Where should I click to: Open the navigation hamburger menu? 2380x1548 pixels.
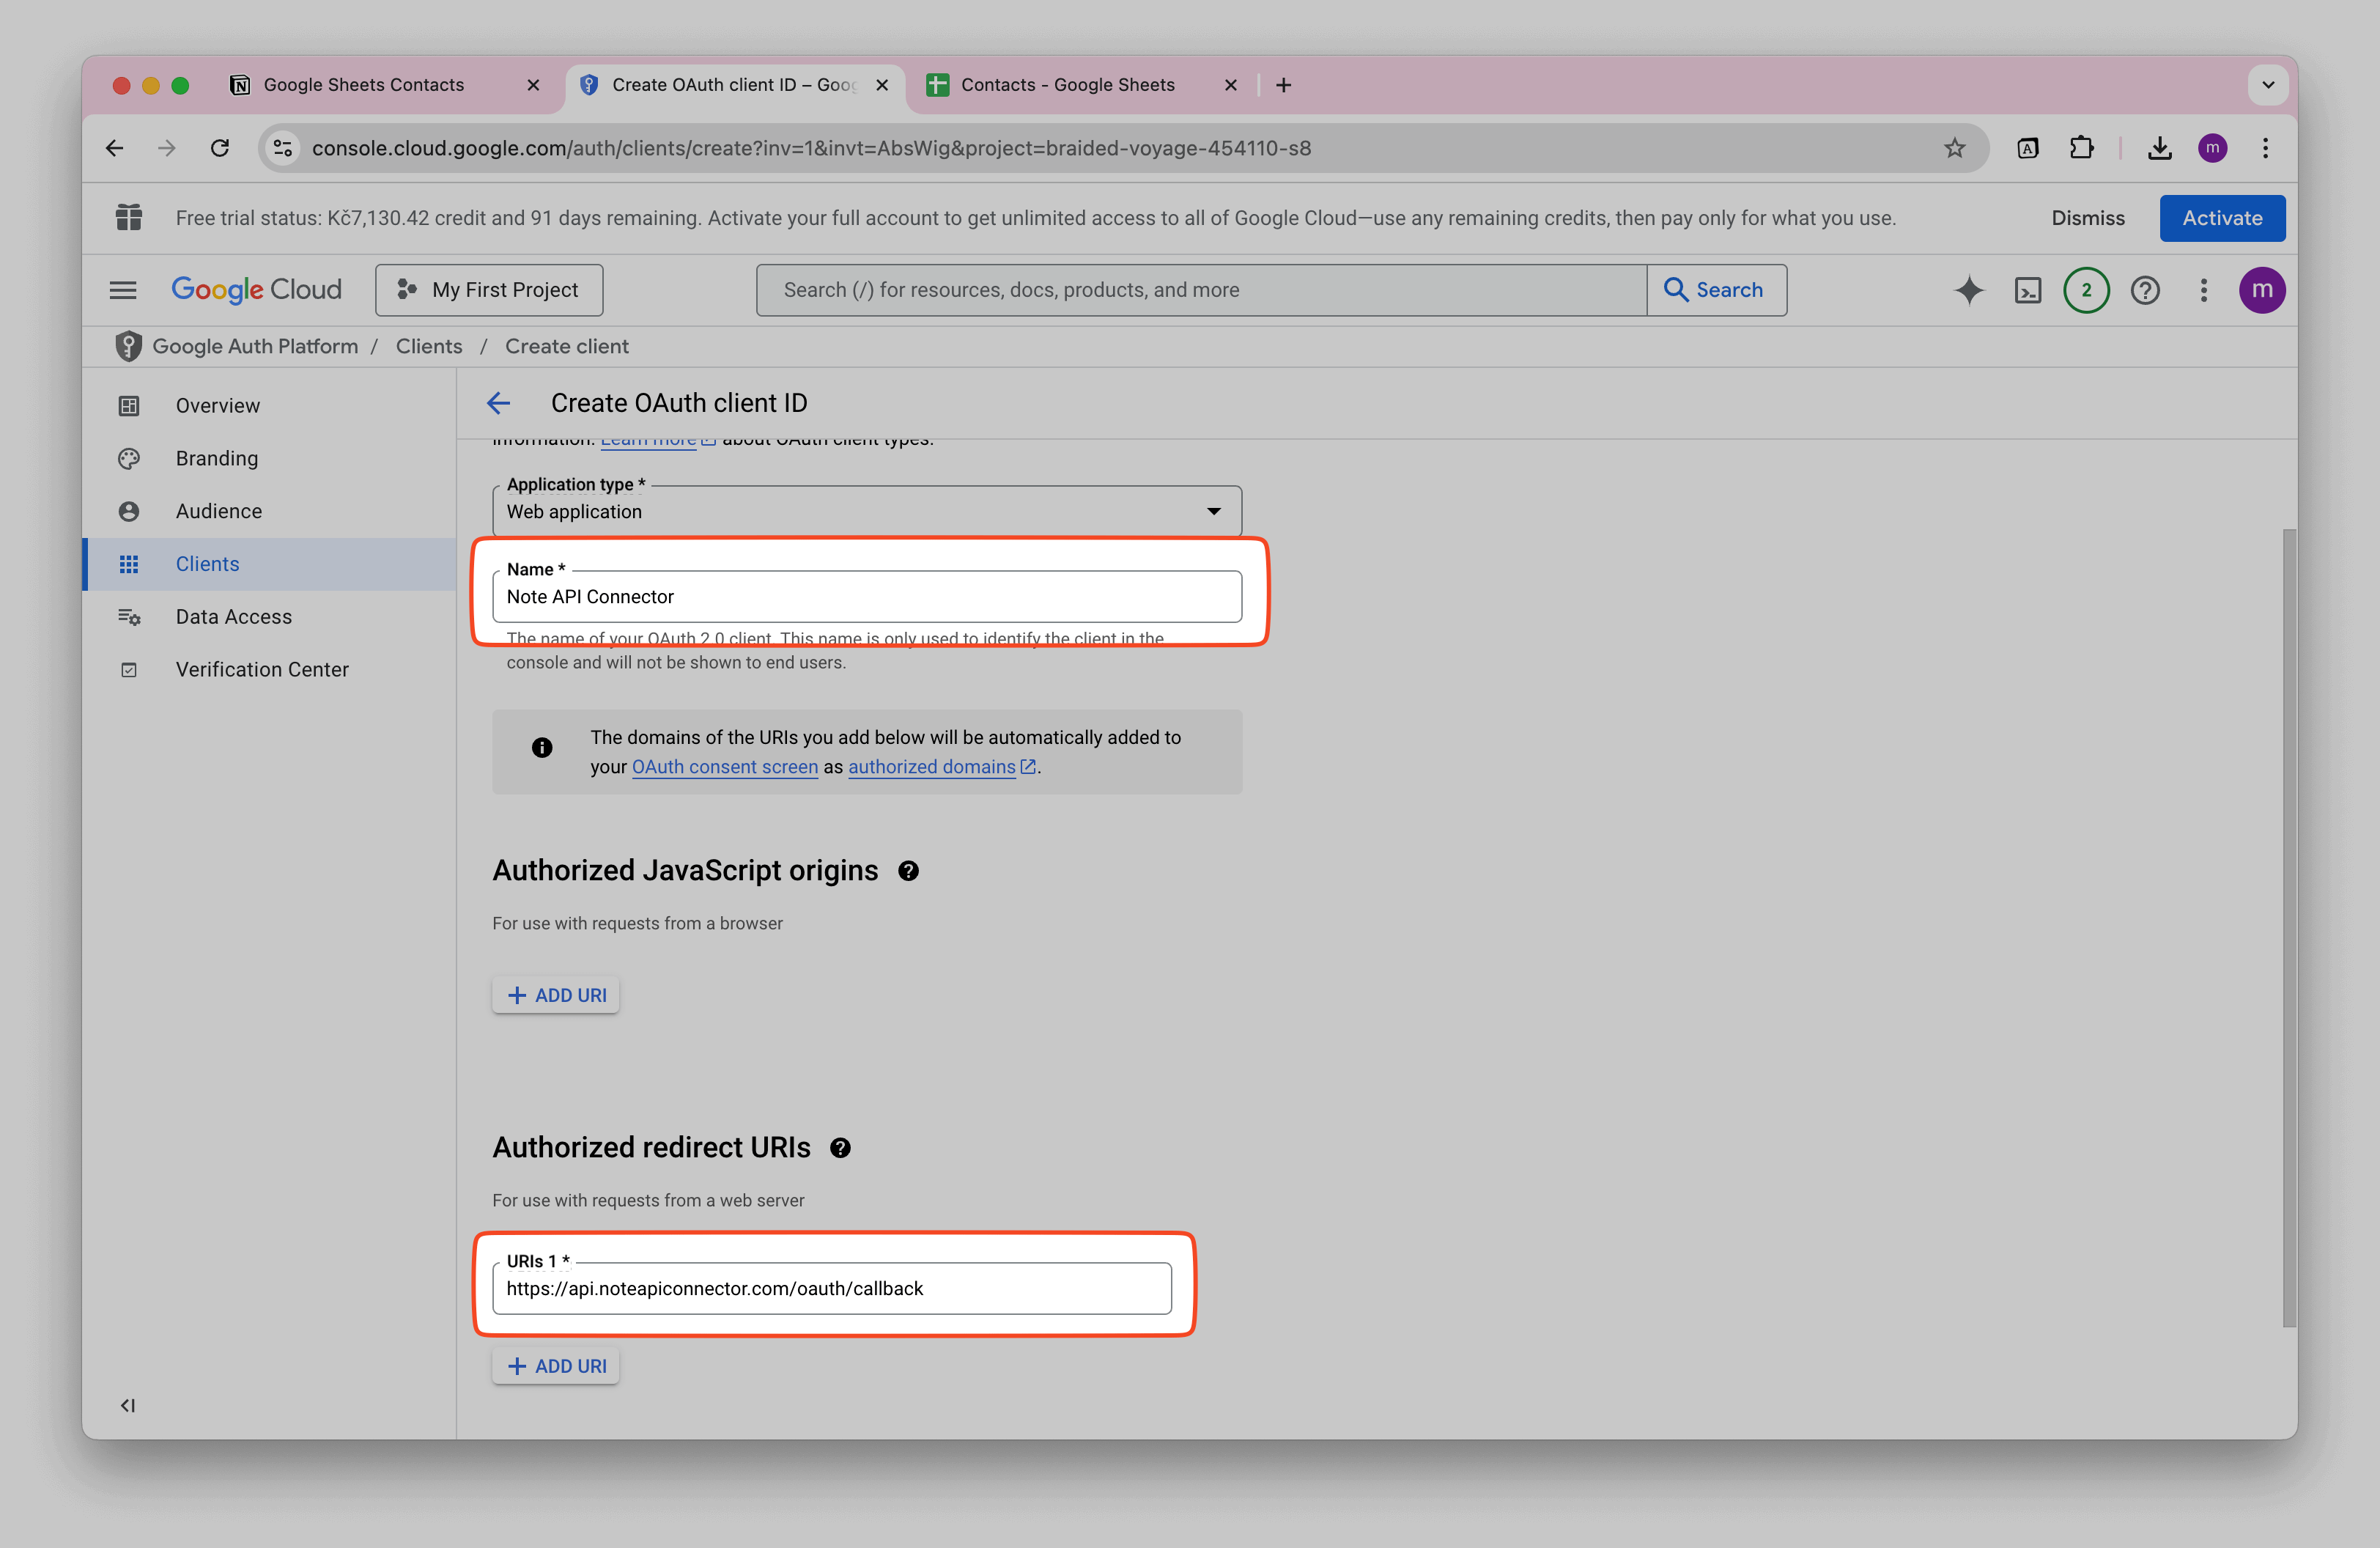(122, 290)
